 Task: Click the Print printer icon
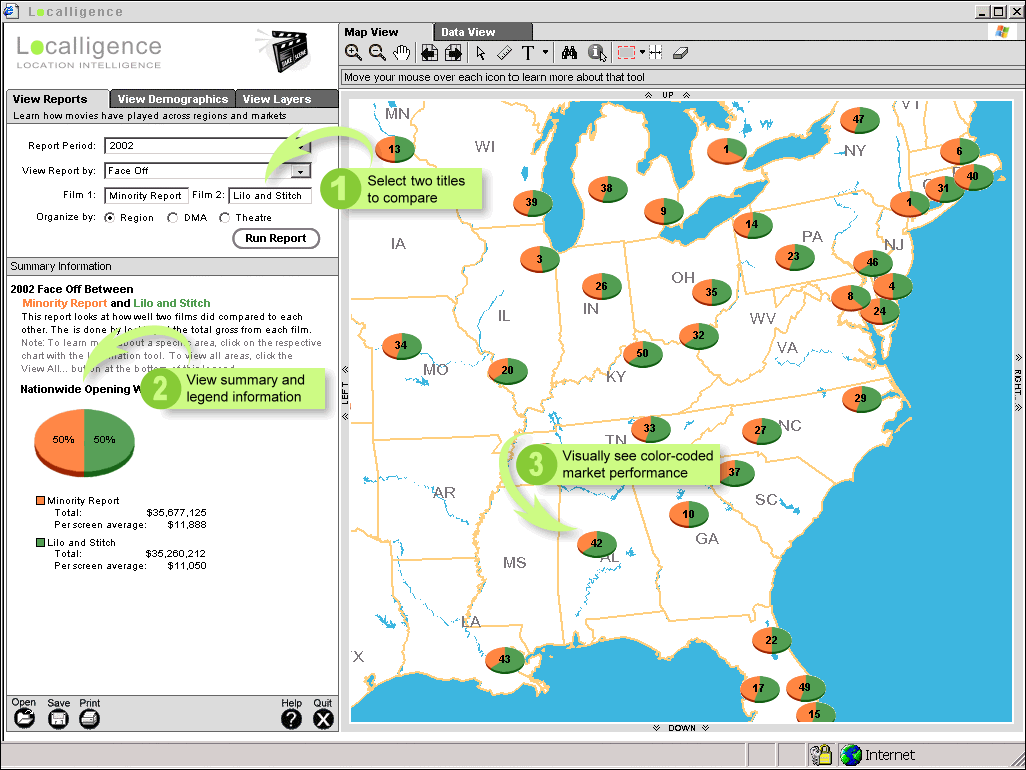click(90, 719)
